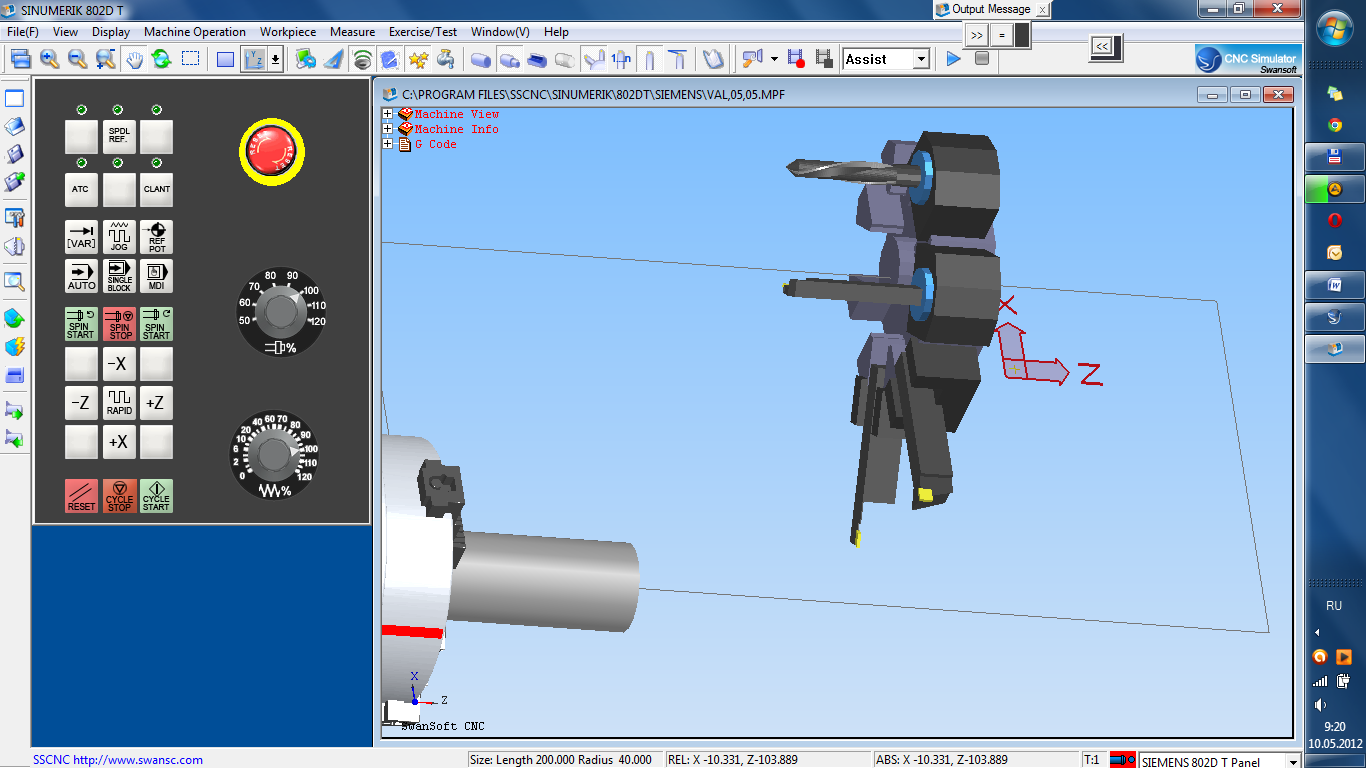Click the red-dot start recording icon
This screenshot has height=768, width=1366.
(x=797, y=59)
